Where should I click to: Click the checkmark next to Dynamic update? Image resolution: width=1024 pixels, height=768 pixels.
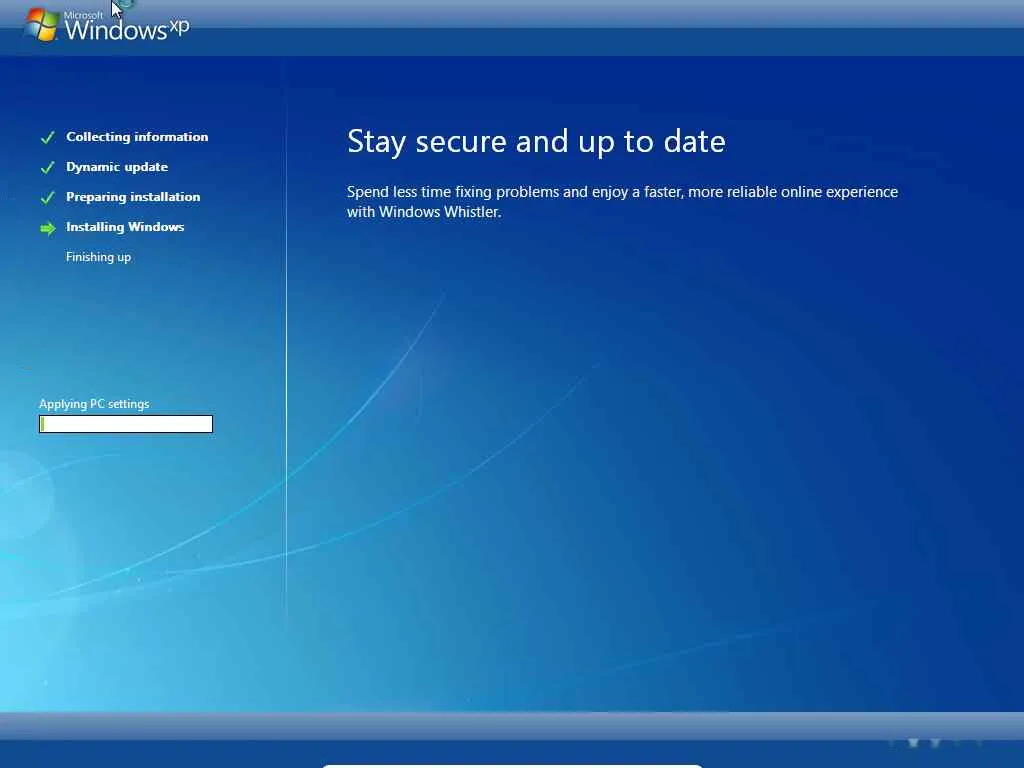pyautogui.click(x=48, y=167)
